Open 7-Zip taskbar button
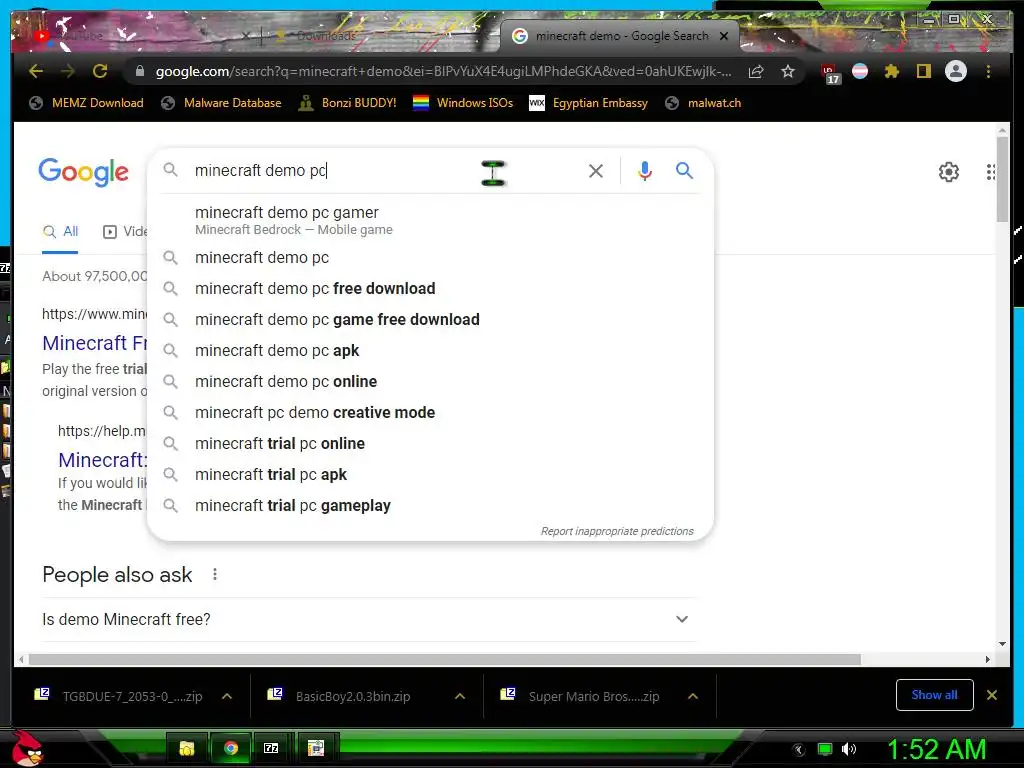This screenshot has height=768, width=1024. (x=271, y=748)
